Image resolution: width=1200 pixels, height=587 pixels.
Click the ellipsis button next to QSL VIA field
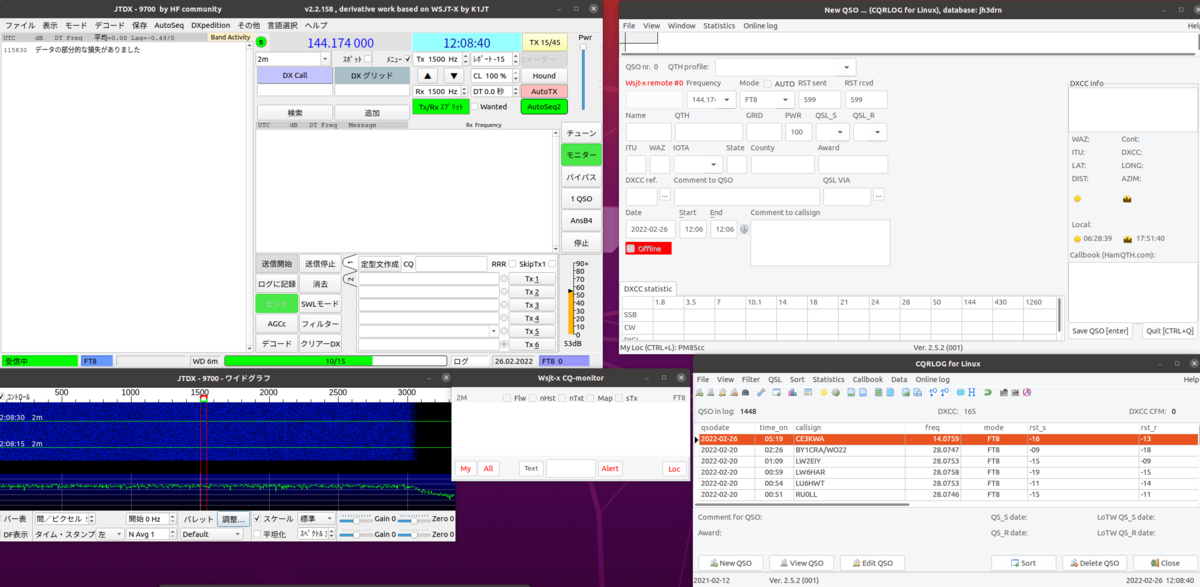(x=878, y=195)
